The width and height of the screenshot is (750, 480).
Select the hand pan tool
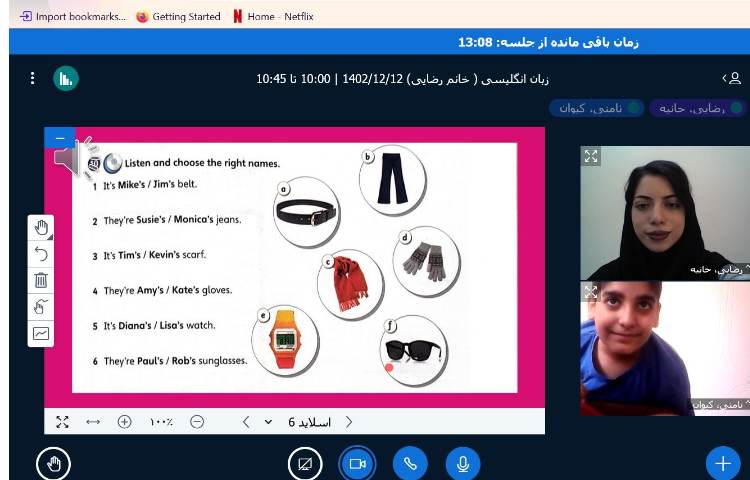[x=41, y=228]
